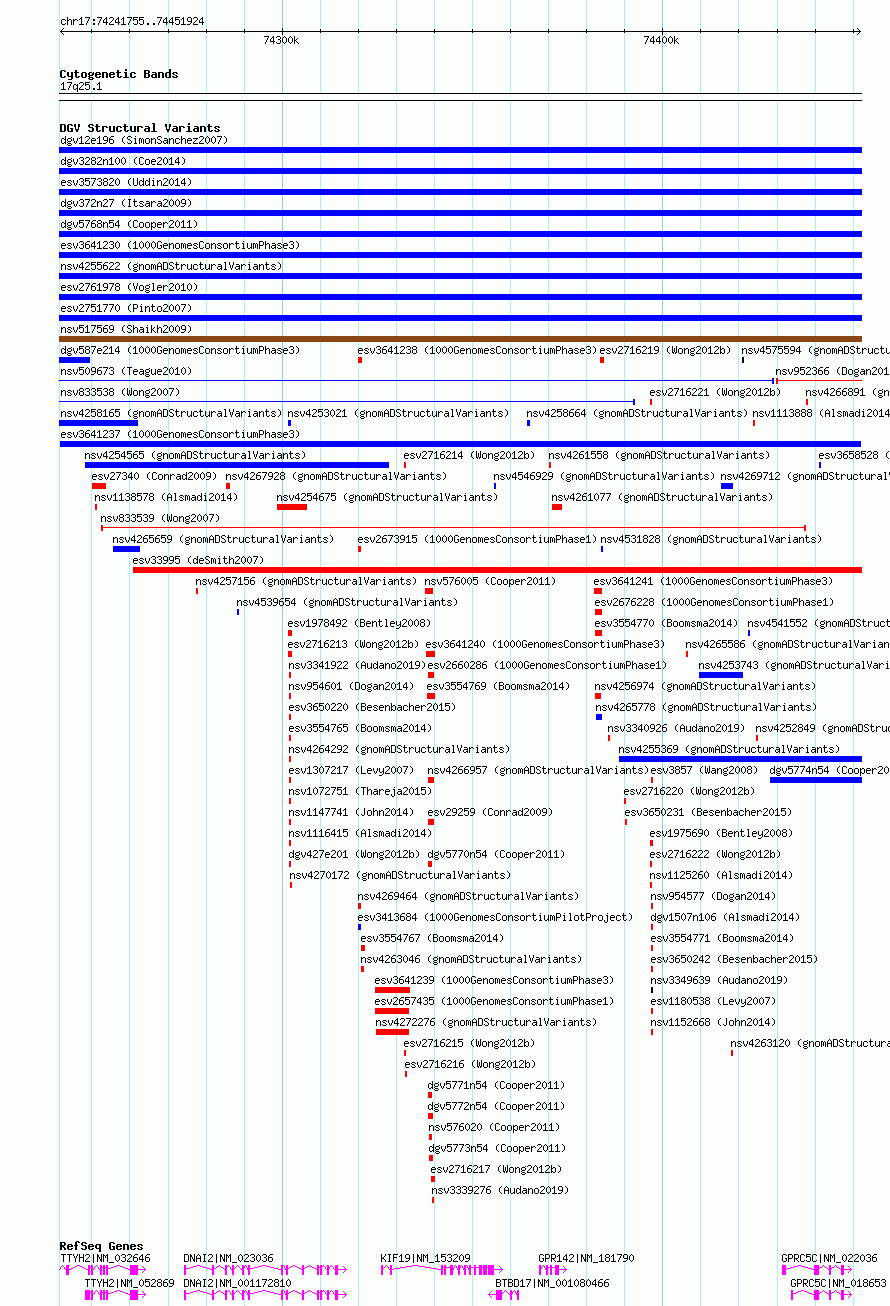Click the red nsv4254675 variant bar
The image size is (890, 1306).
coord(292,507)
